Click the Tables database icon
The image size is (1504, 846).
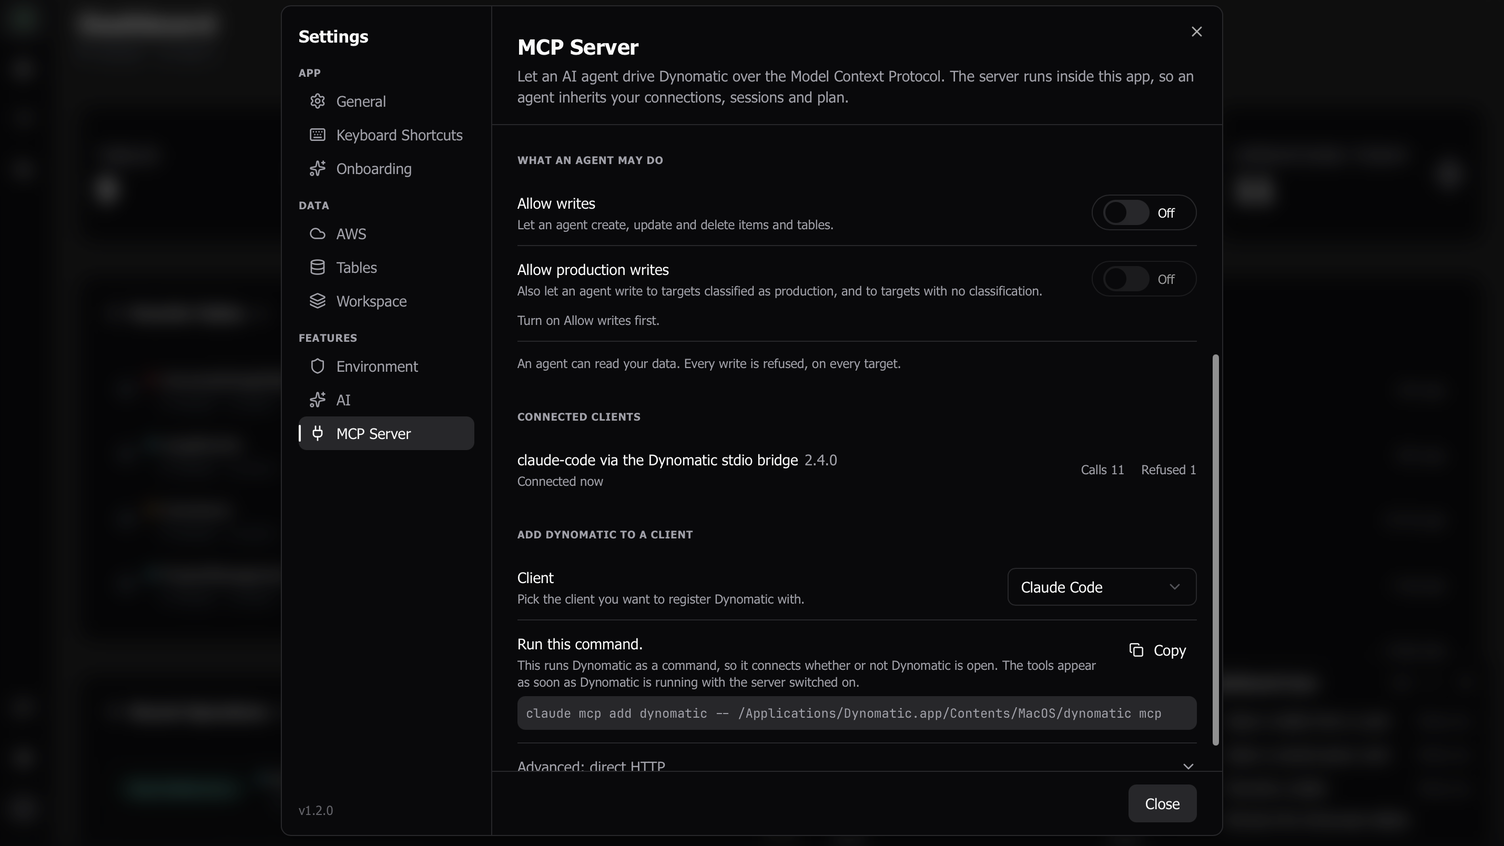coord(317,267)
